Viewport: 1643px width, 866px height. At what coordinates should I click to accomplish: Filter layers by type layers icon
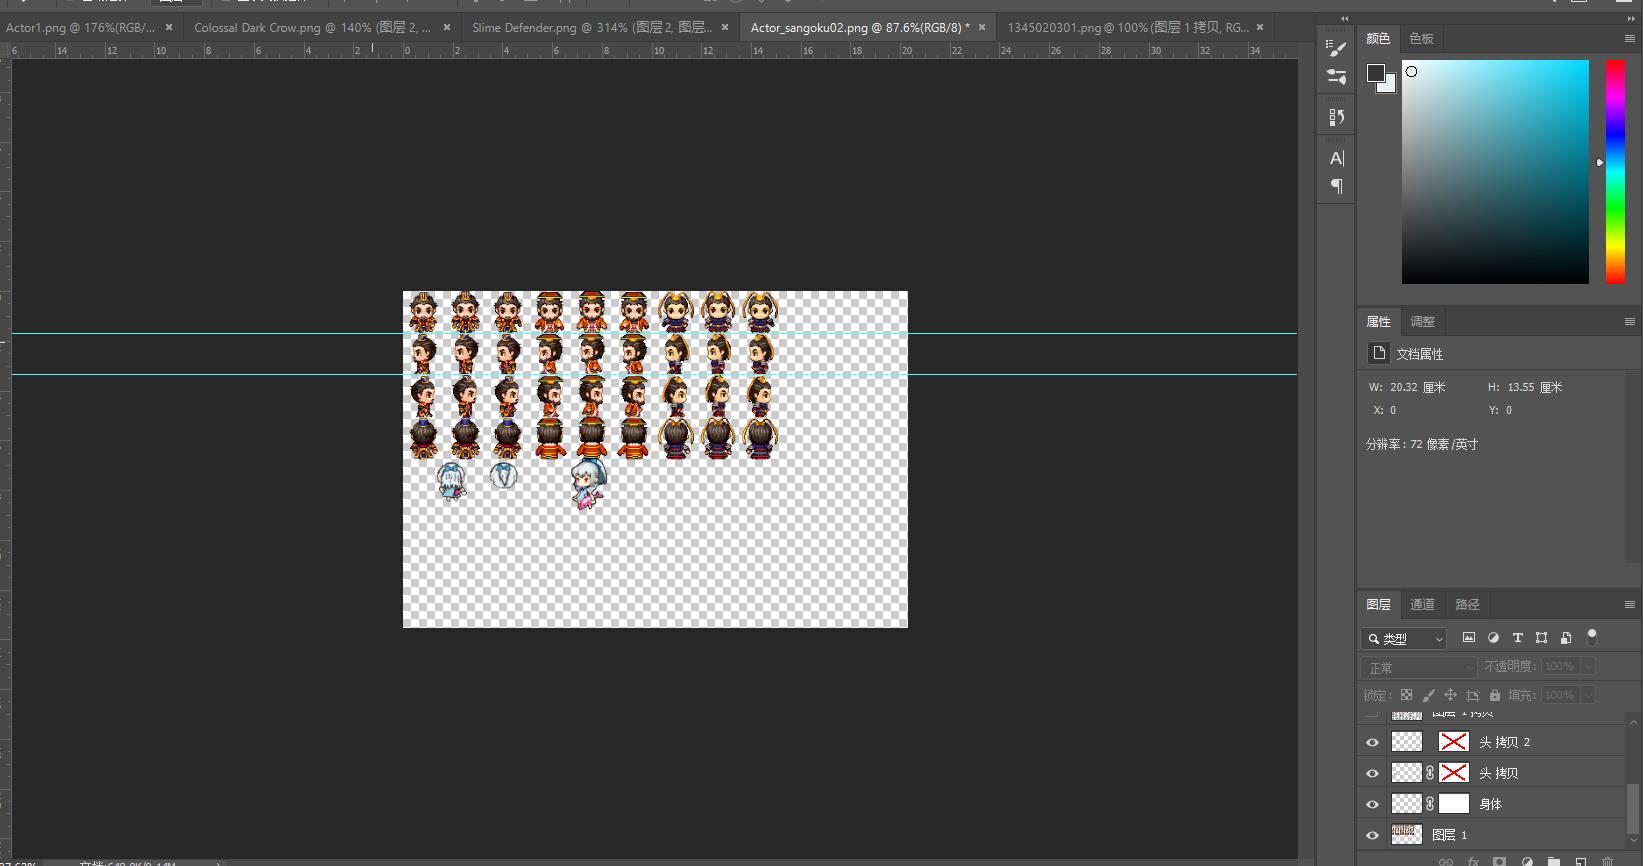(x=1517, y=638)
